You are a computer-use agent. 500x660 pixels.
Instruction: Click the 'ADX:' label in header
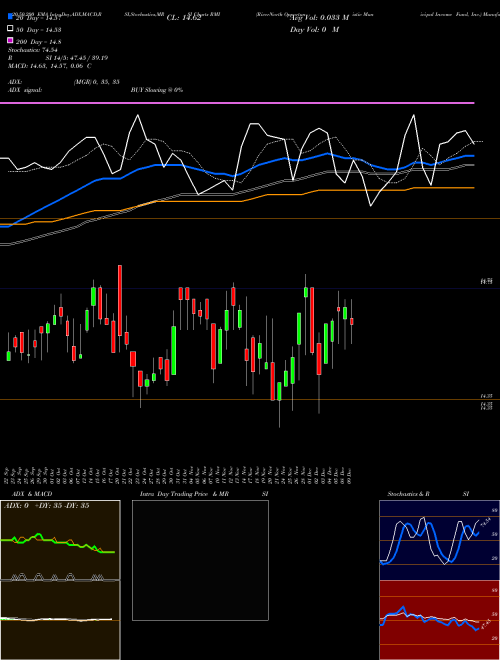[15, 82]
